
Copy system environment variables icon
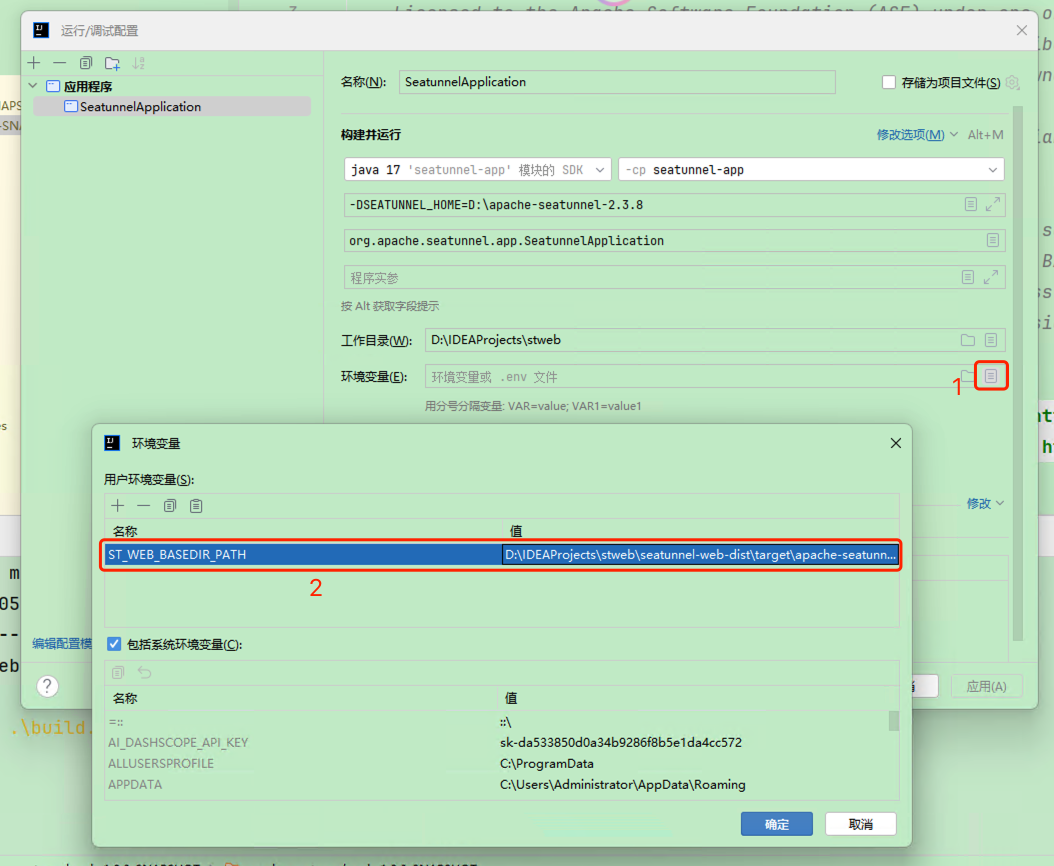coord(118,672)
